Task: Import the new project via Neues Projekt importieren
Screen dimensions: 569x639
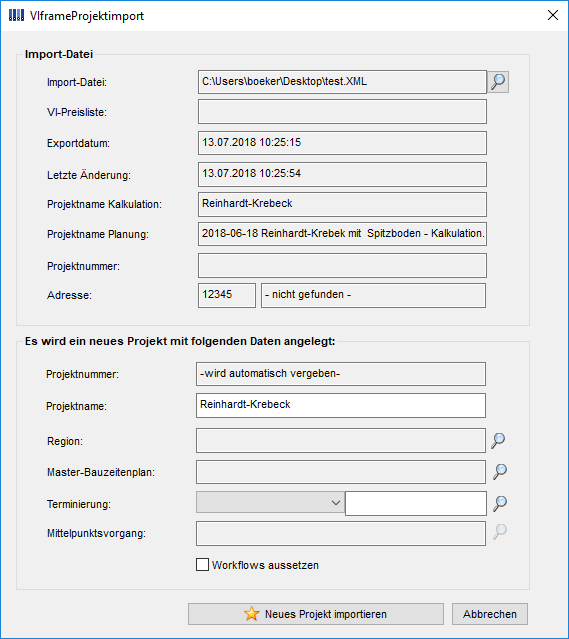Action: (316, 614)
